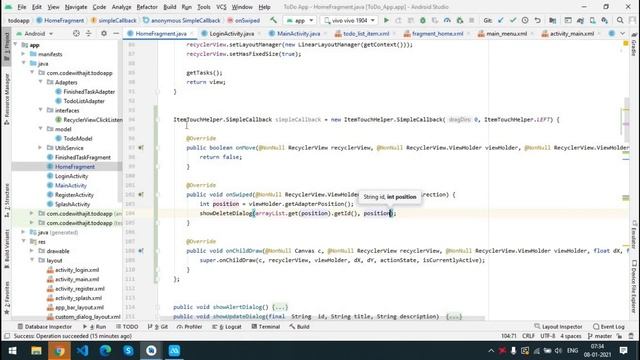Click the Make Project hammer icon
This screenshot has width=640, height=360.
273,20
